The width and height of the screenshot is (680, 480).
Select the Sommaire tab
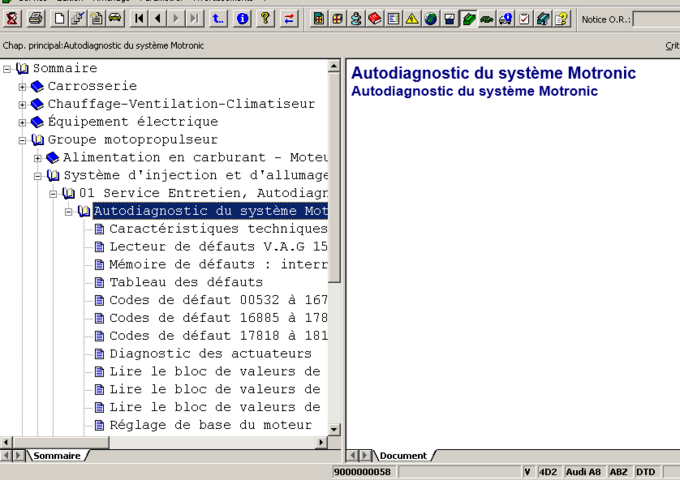pos(57,456)
